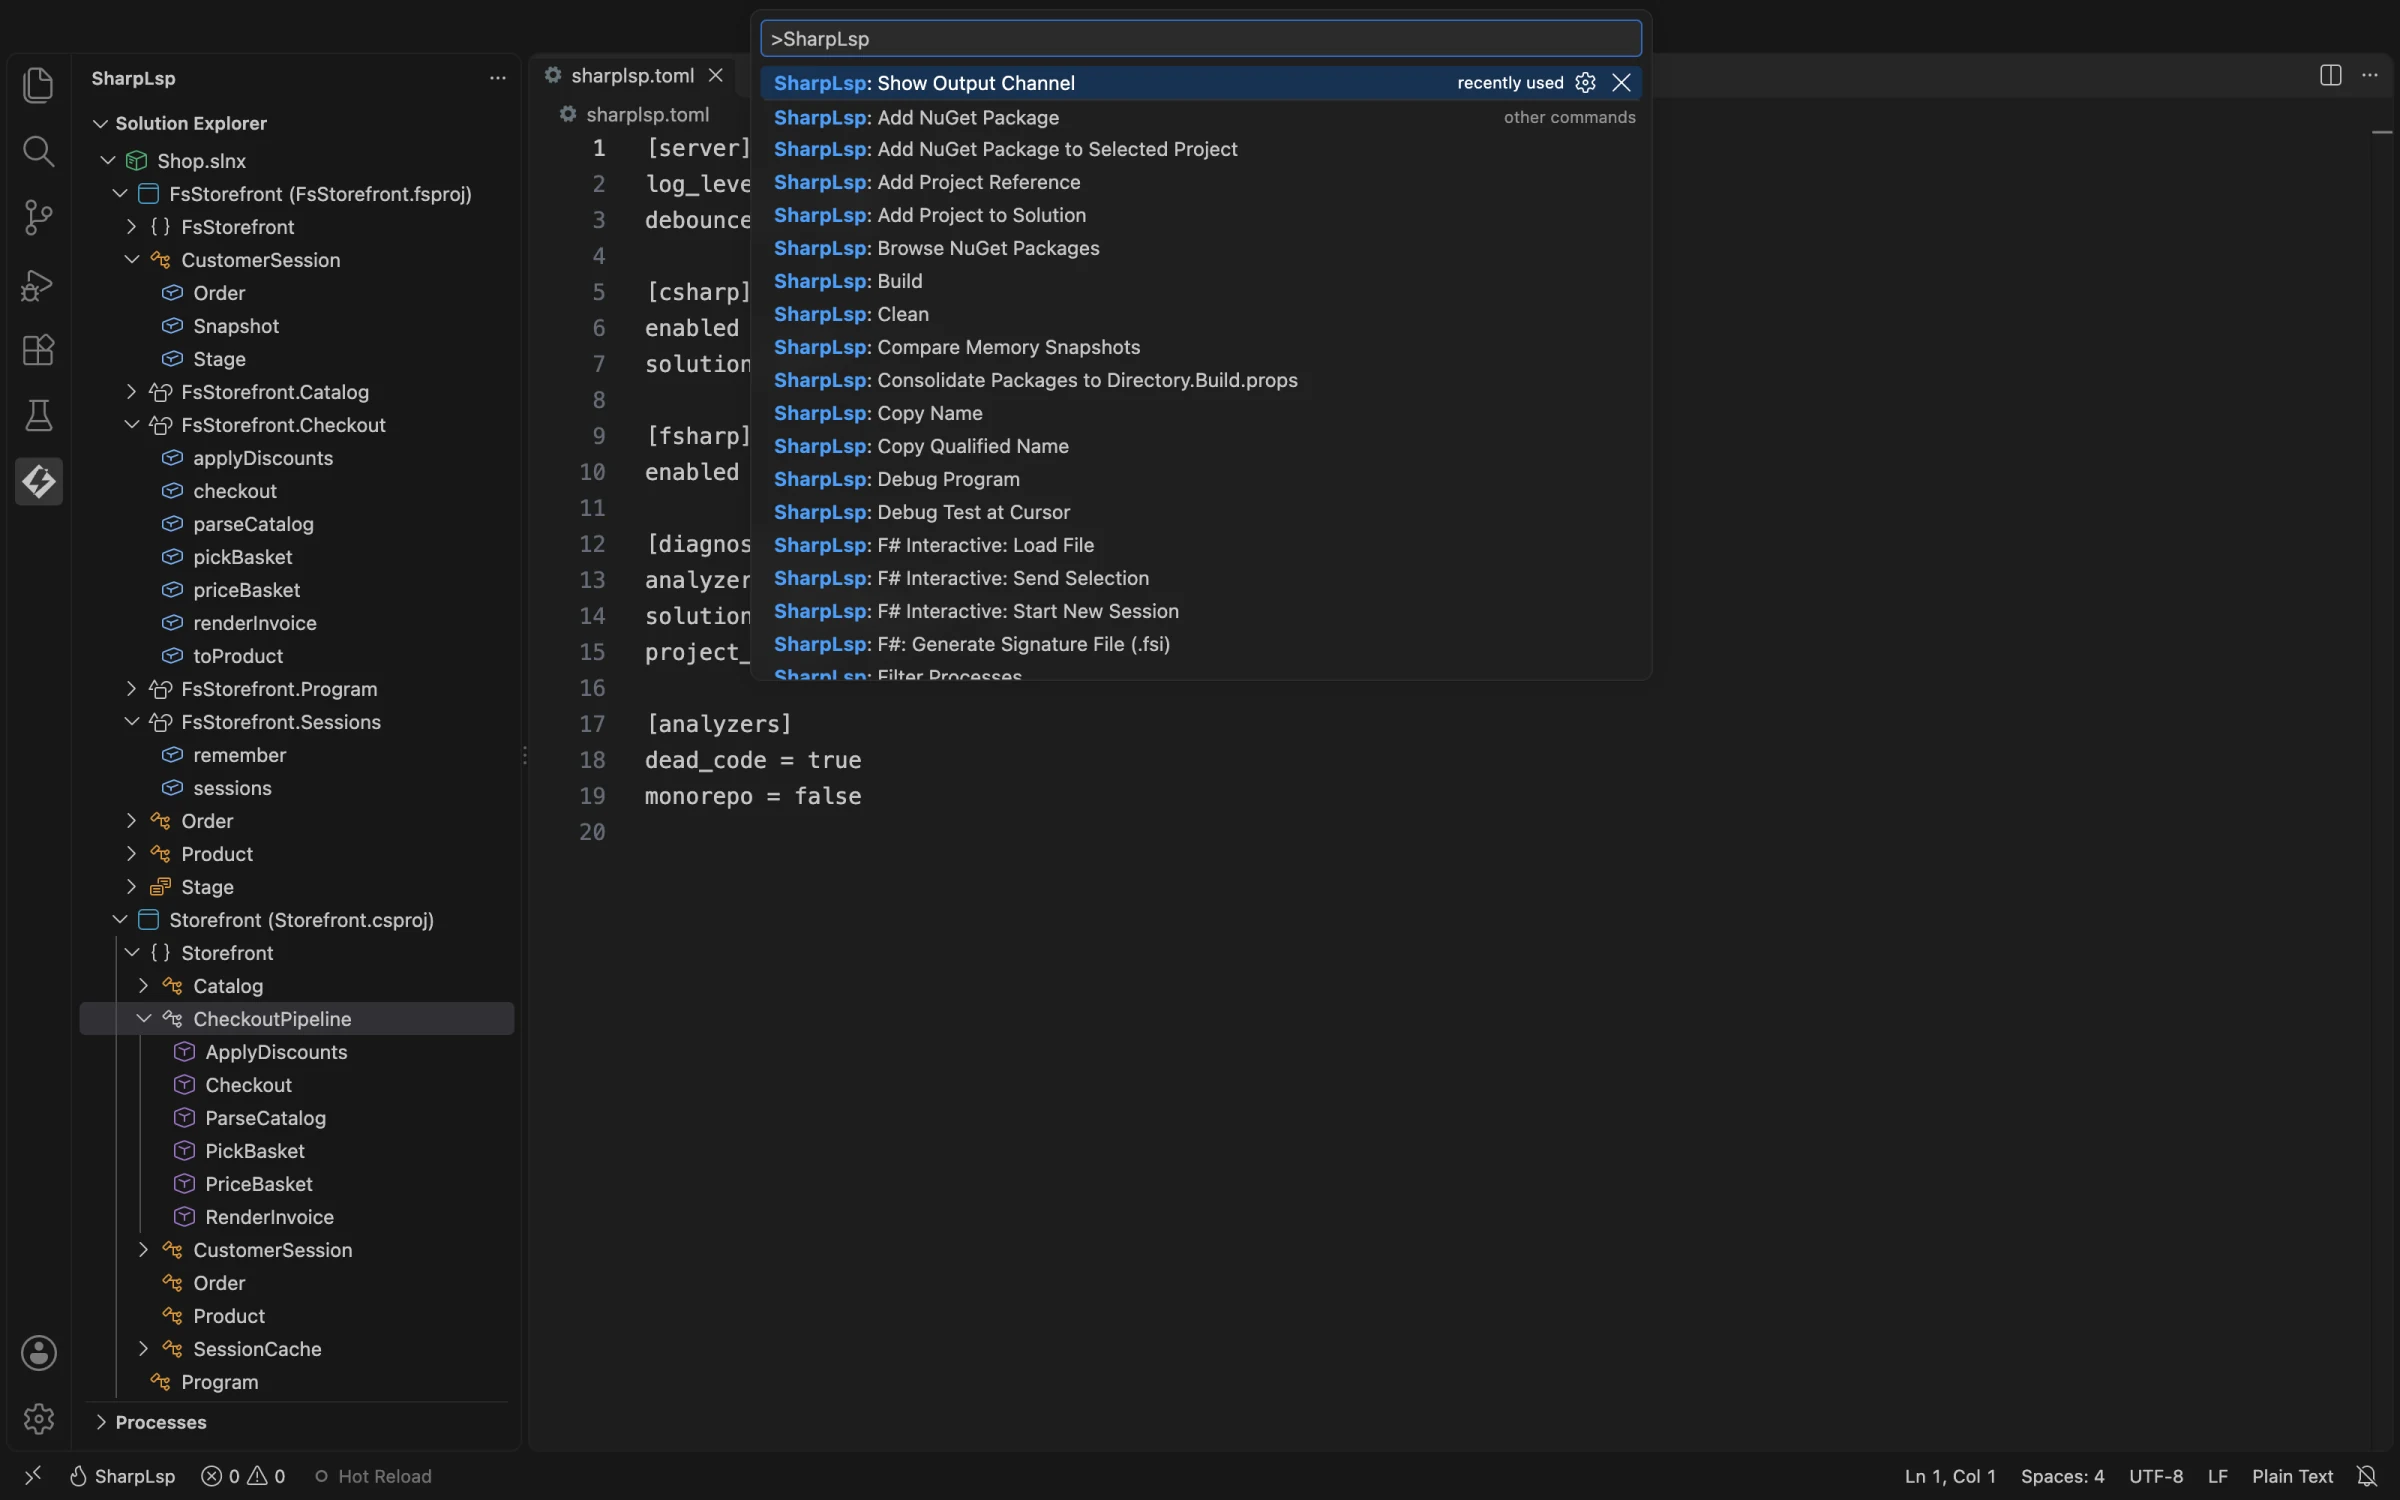This screenshot has width=2400, height=1500.
Task: Open the notifications bell in status bar
Action: [2366, 1476]
